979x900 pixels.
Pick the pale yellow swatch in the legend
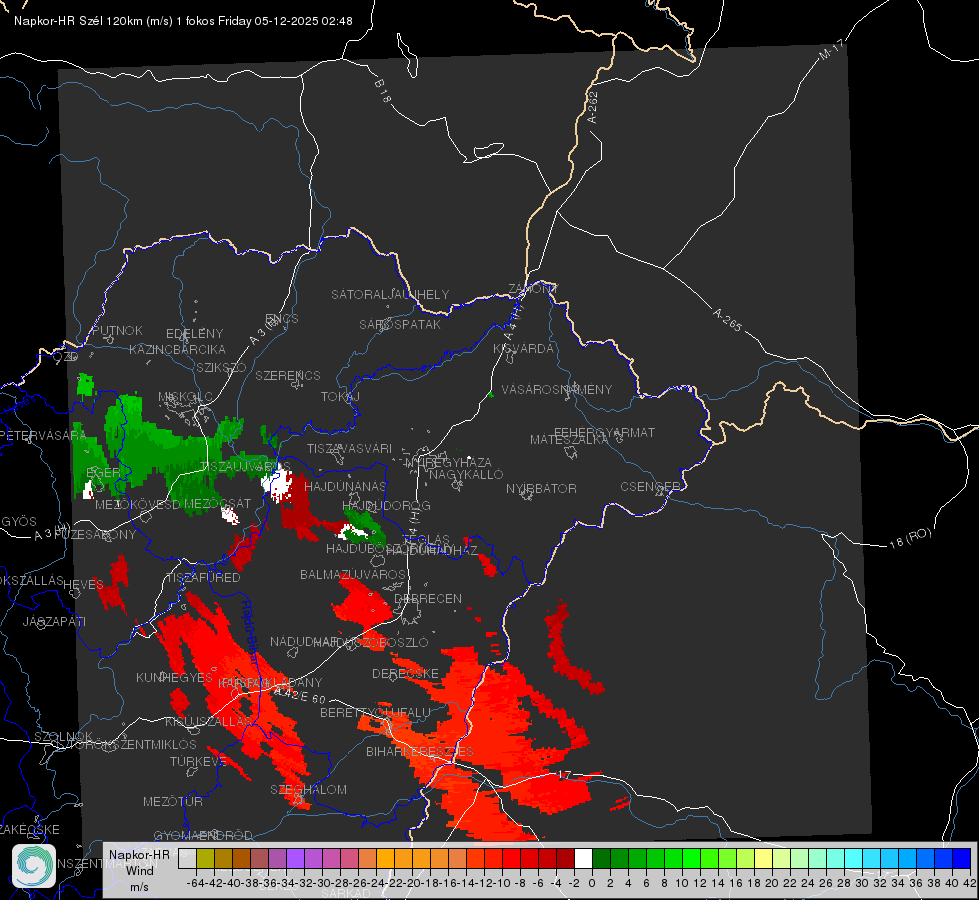pyautogui.click(x=763, y=858)
